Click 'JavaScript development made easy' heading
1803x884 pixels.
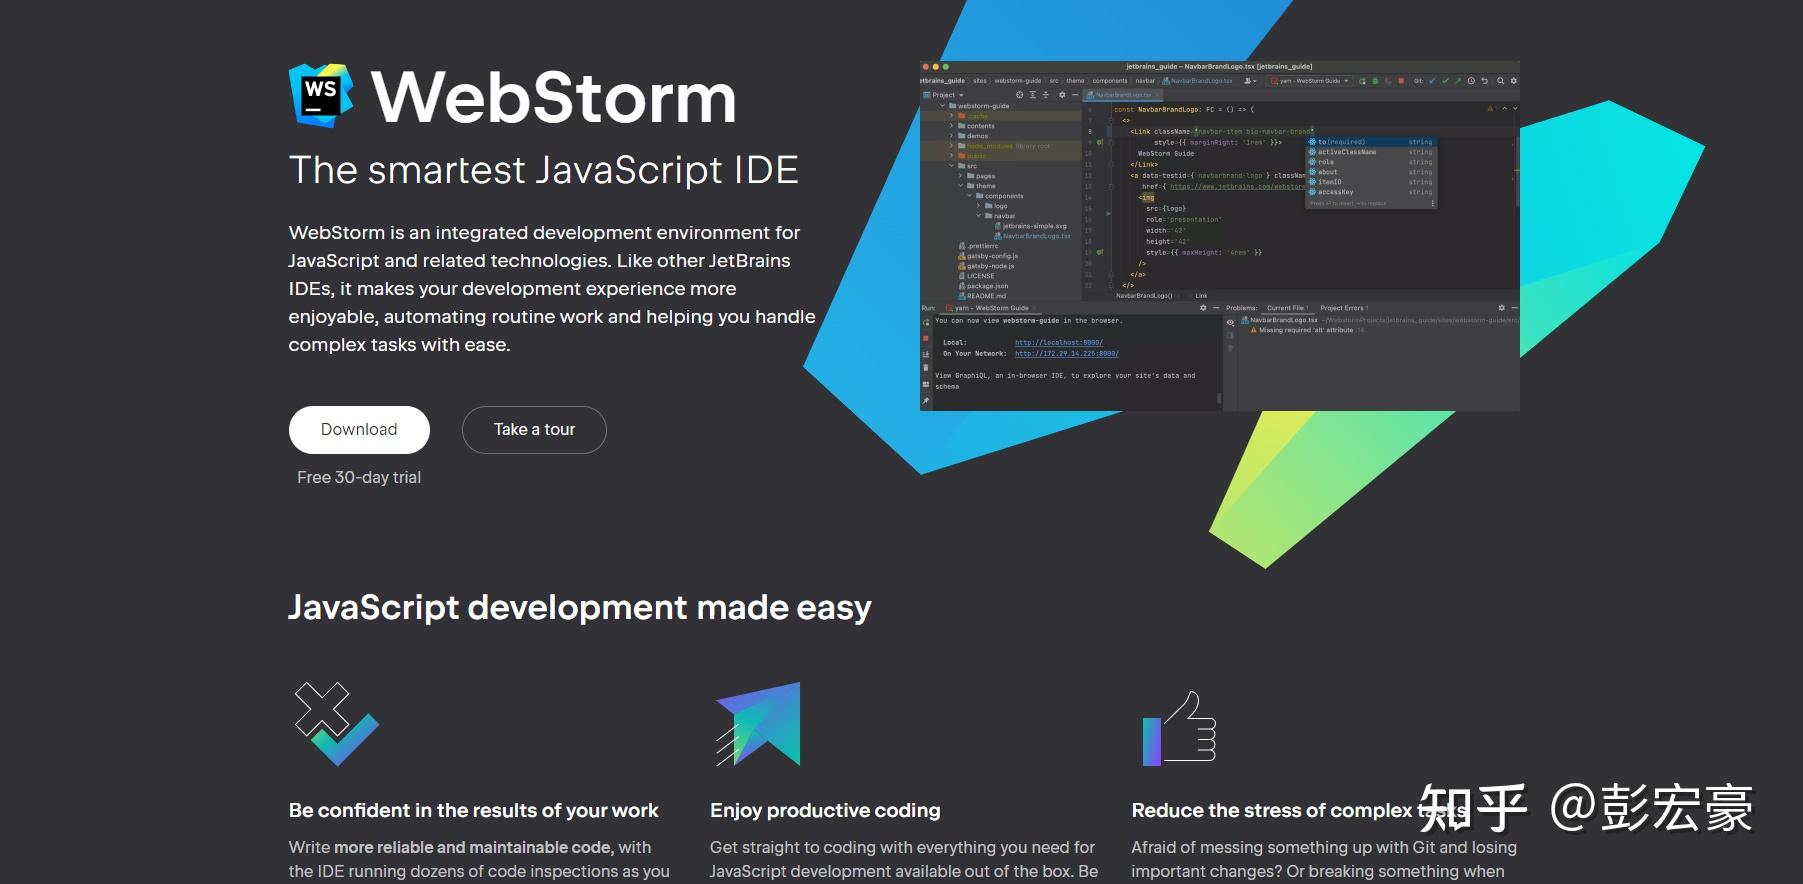tap(580, 608)
